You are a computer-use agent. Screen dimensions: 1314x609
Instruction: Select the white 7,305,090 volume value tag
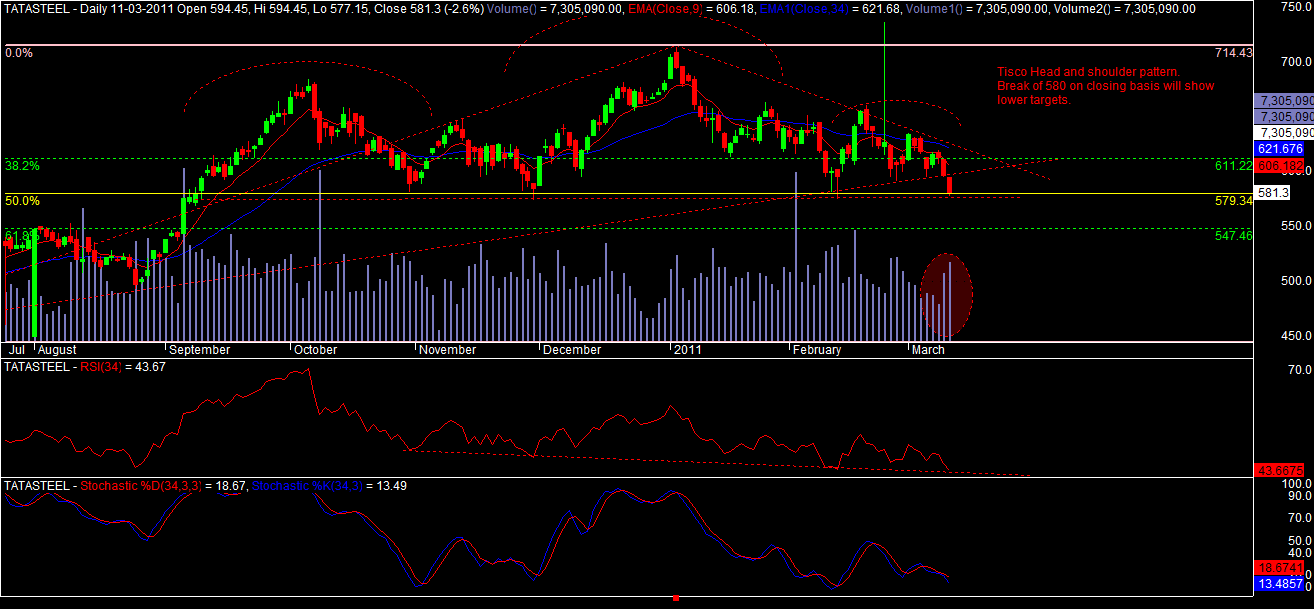point(1285,132)
